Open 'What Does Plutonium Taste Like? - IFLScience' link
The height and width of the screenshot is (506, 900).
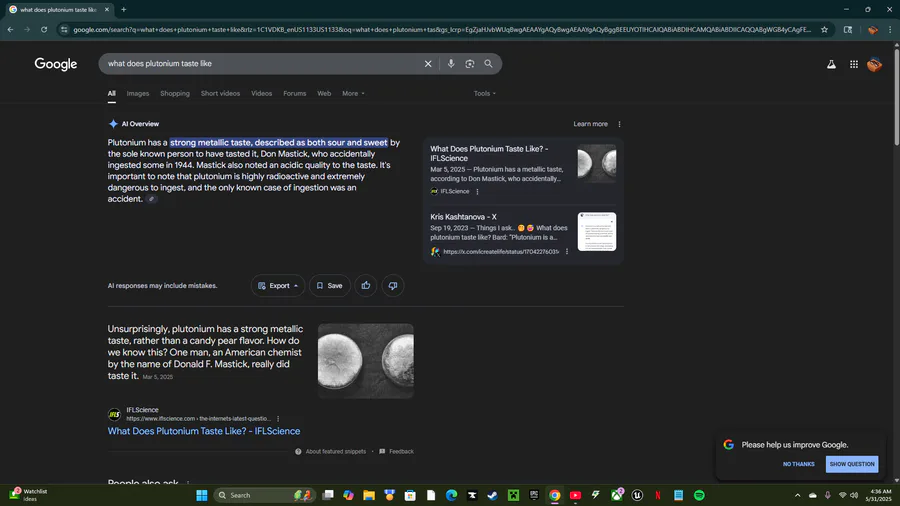[x=204, y=431]
